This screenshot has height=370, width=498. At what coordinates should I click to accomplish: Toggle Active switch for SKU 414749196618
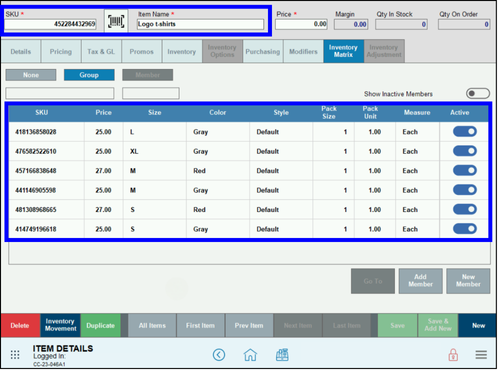tap(465, 229)
